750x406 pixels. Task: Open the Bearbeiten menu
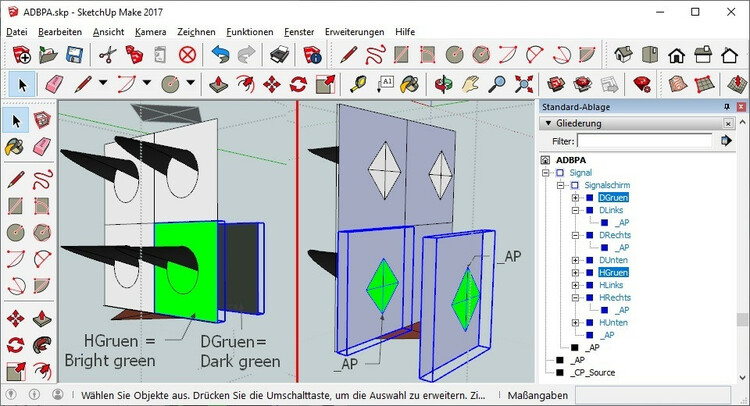coord(60,32)
